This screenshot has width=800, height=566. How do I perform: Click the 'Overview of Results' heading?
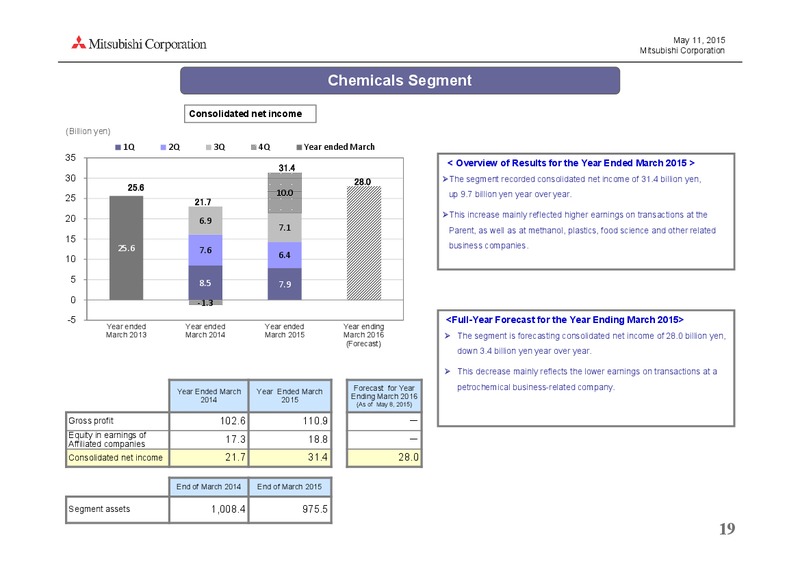571,163
